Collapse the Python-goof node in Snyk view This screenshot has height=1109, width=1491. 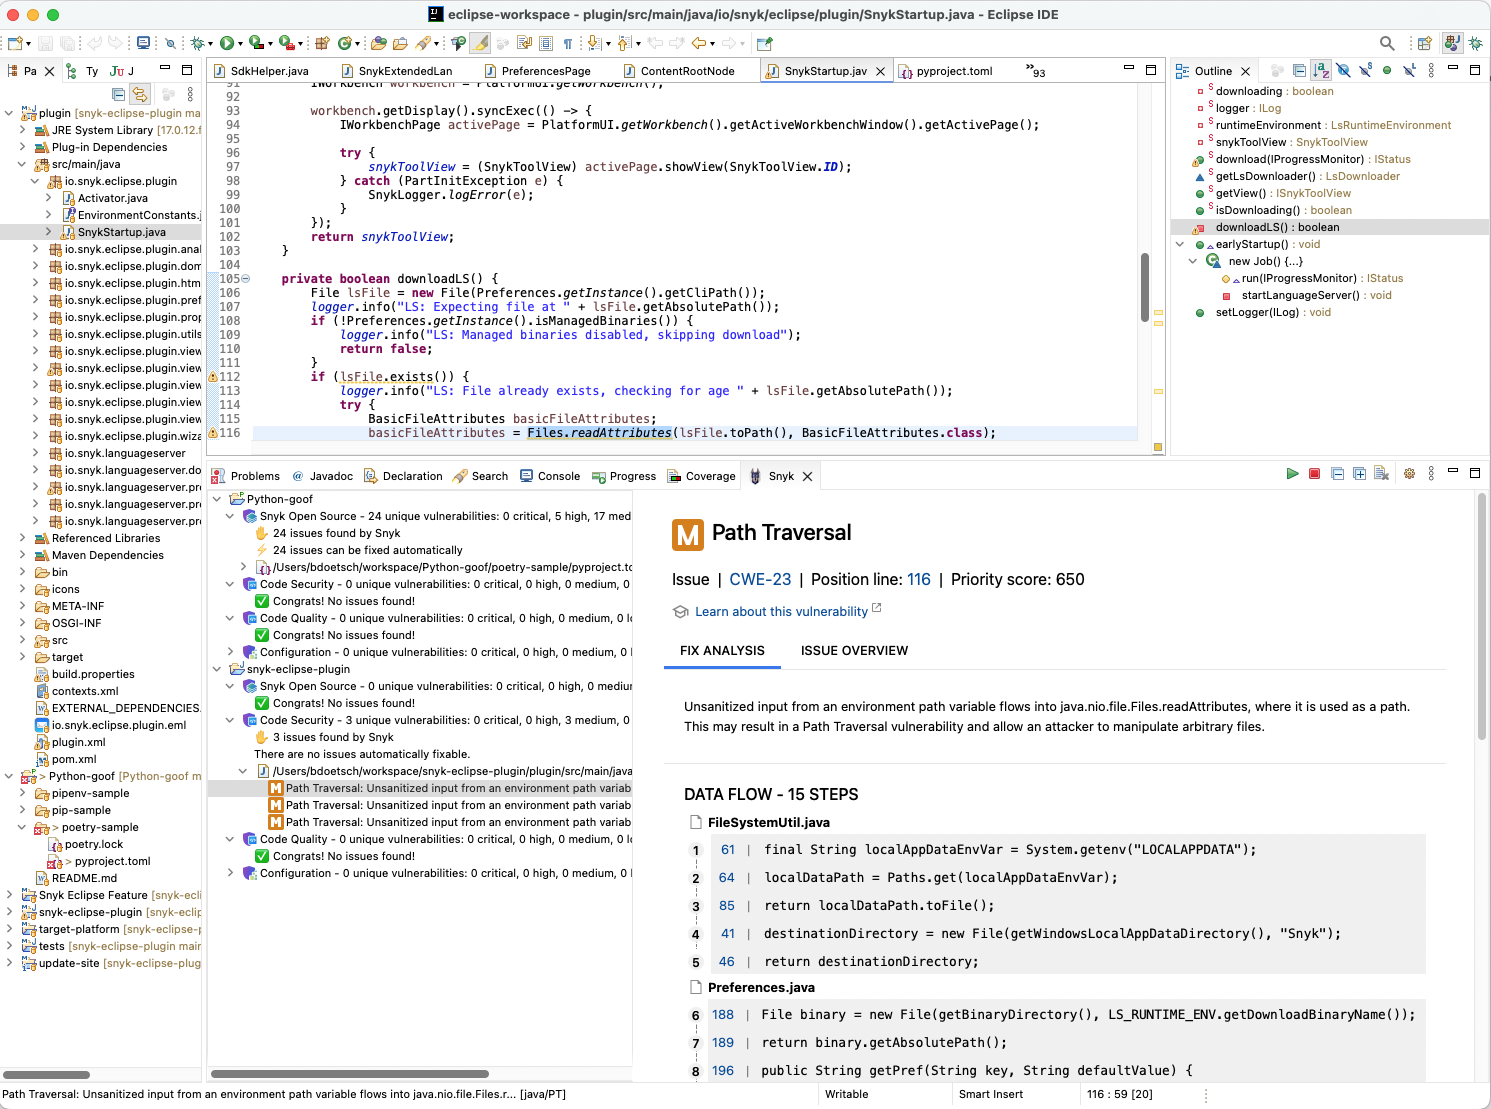pos(217,499)
